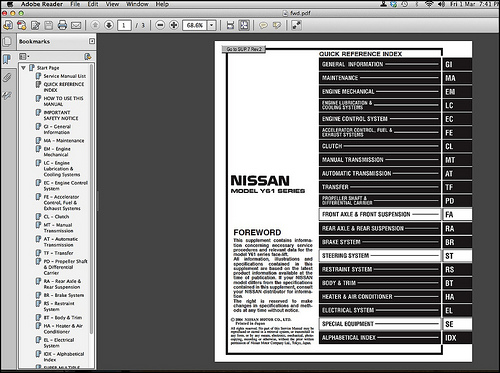Click the BR section tab
This screenshot has width=500, height=373.
[457, 242]
